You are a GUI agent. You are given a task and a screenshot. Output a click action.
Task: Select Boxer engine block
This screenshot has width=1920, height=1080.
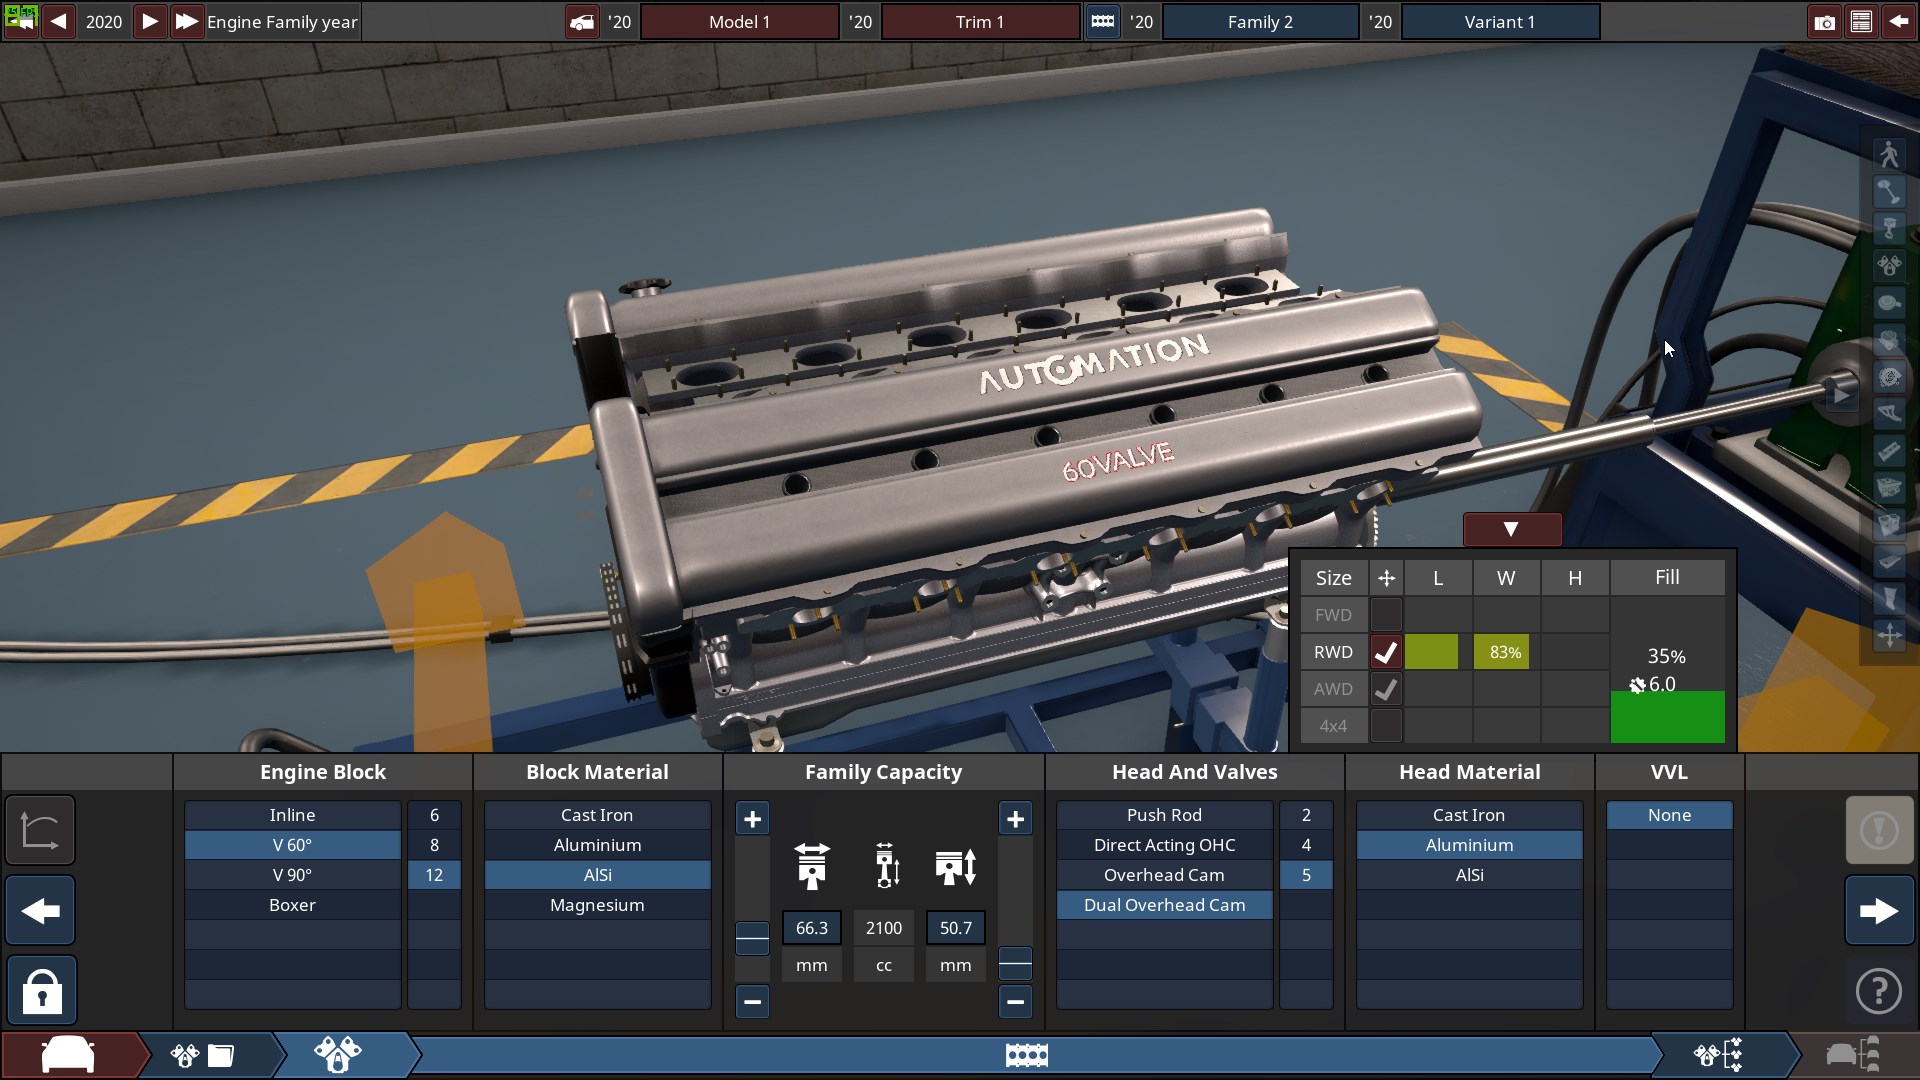point(292,905)
